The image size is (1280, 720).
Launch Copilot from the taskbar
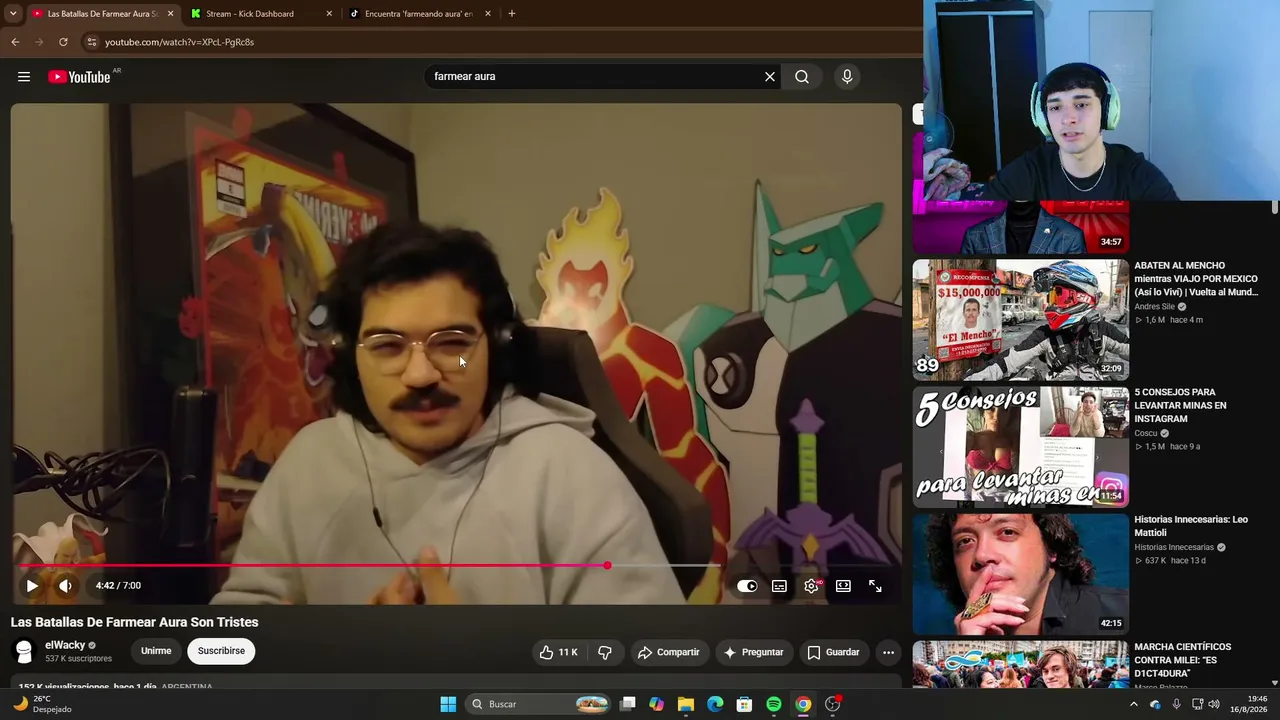pyautogui.click(x=657, y=704)
